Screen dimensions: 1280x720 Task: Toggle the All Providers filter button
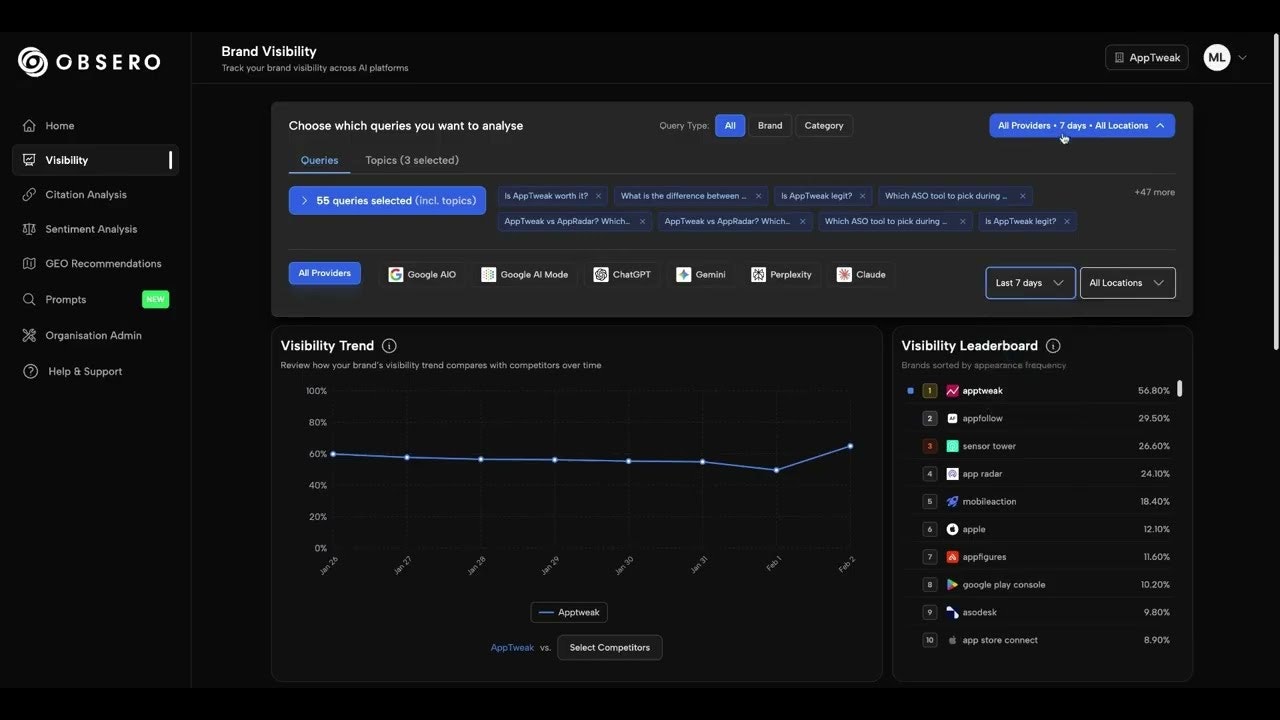[x=325, y=273]
